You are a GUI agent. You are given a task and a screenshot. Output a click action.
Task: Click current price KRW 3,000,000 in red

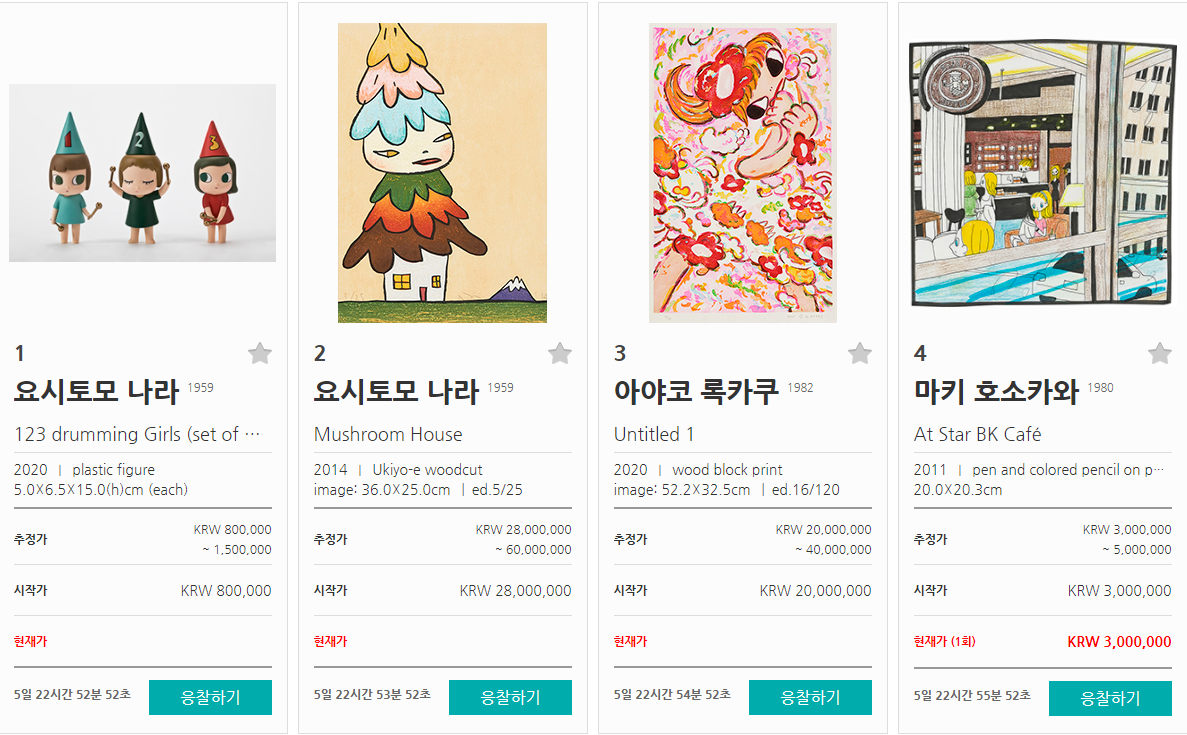point(1119,642)
